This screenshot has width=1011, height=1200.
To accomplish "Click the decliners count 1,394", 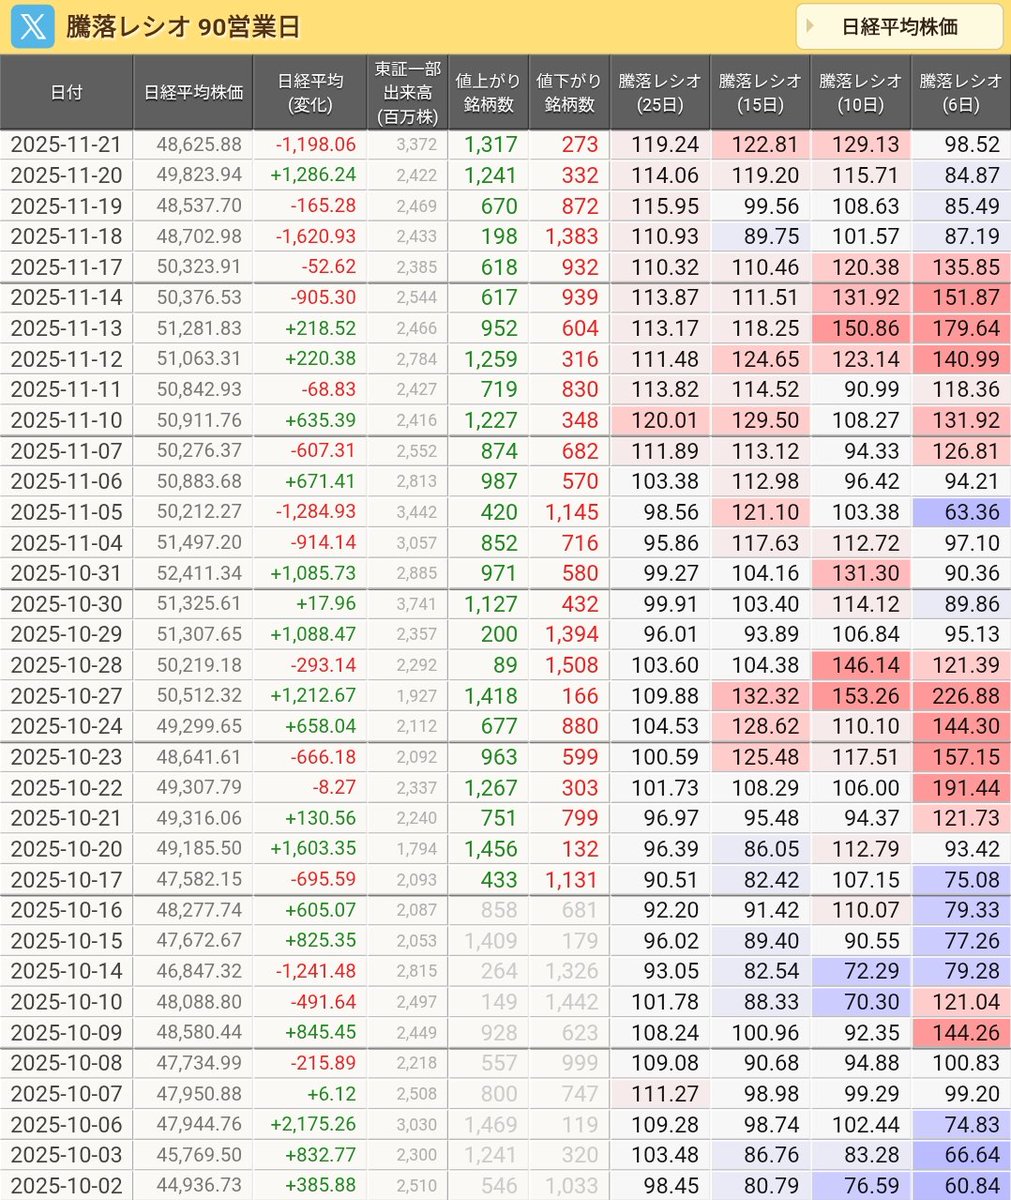I will [x=572, y=634].
